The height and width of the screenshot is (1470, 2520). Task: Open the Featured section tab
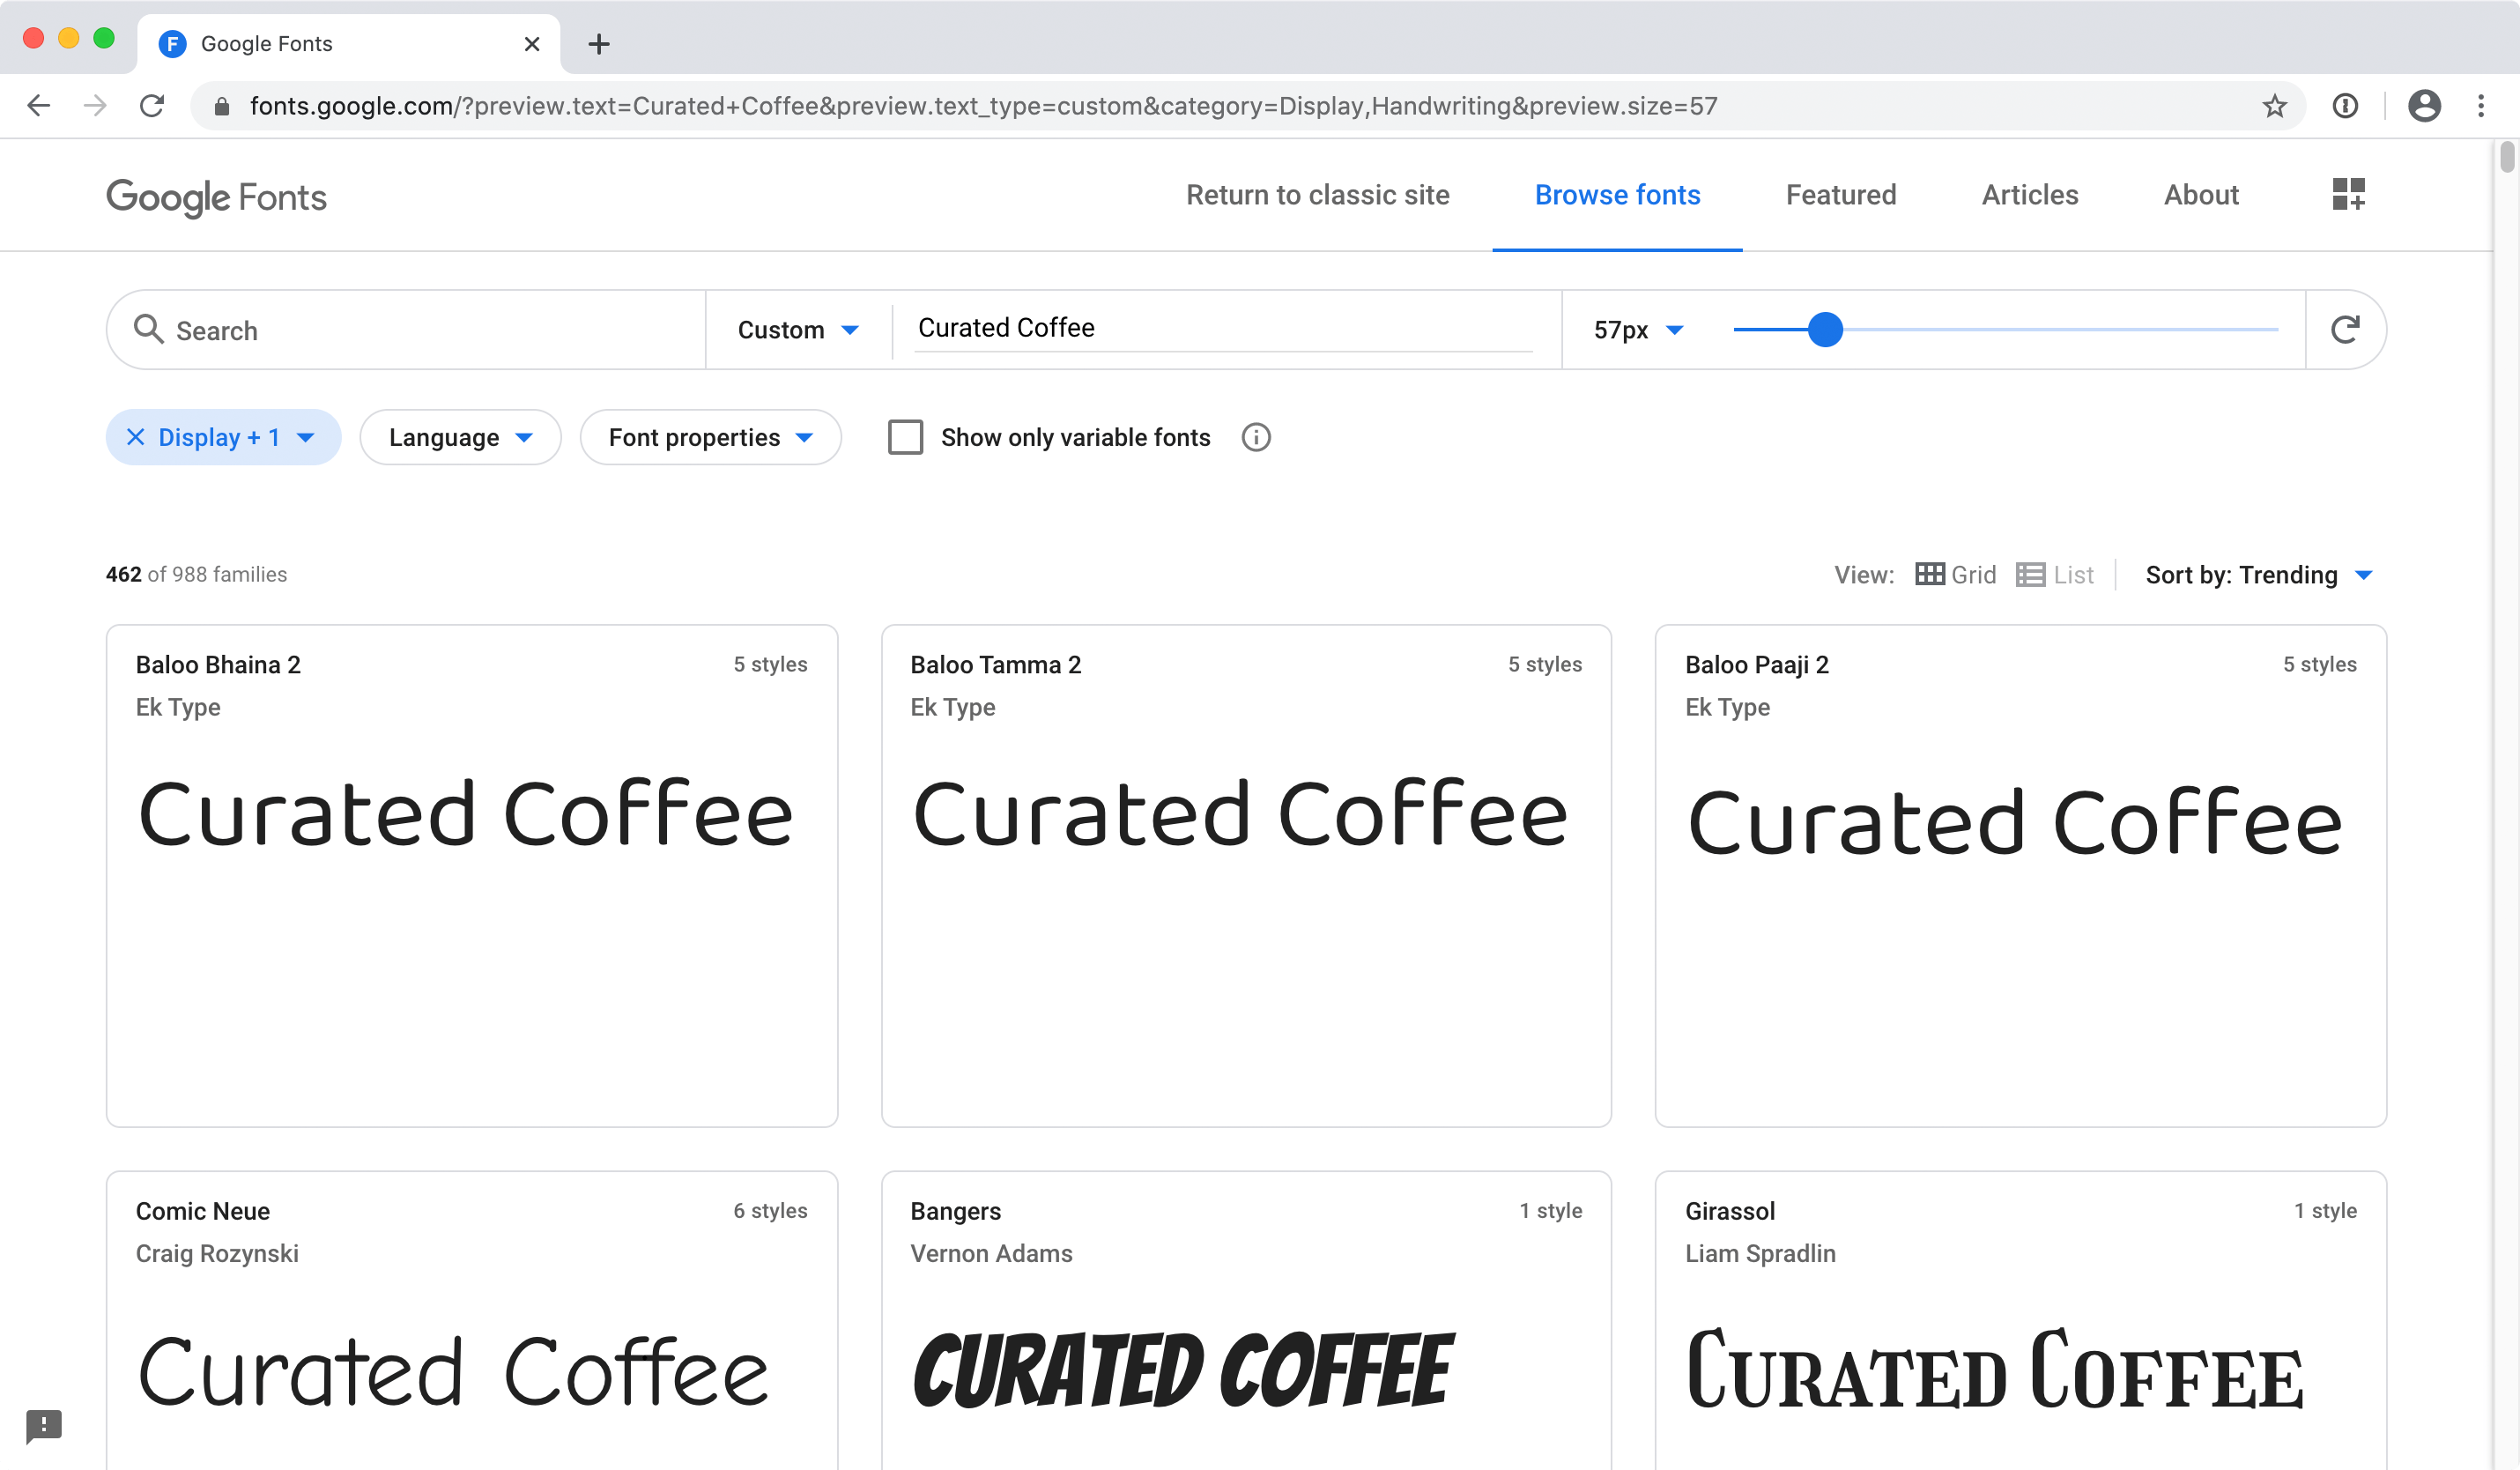1840,194
